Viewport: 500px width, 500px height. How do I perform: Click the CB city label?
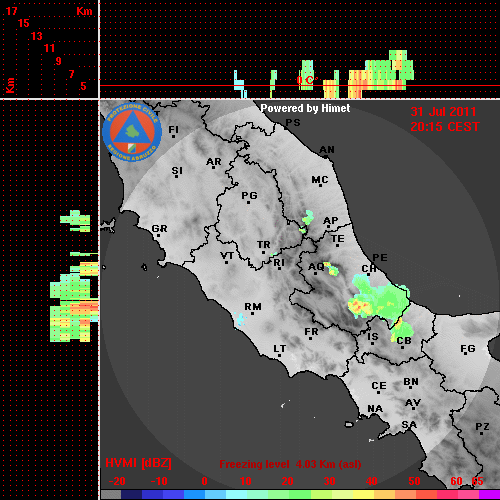click(x=404, y=341)
